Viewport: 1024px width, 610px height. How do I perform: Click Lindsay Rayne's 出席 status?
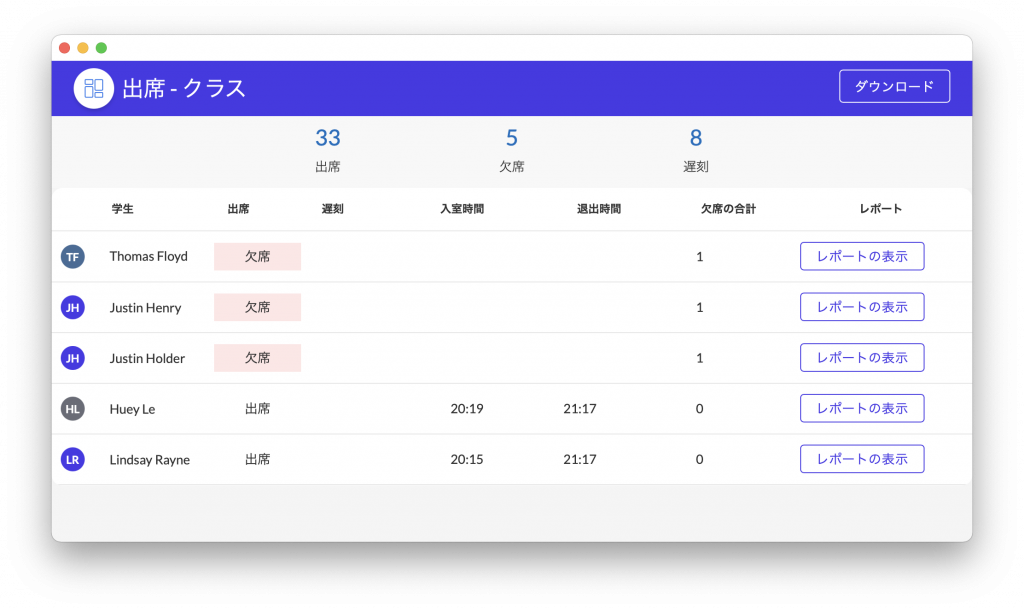tap(257, 459)
